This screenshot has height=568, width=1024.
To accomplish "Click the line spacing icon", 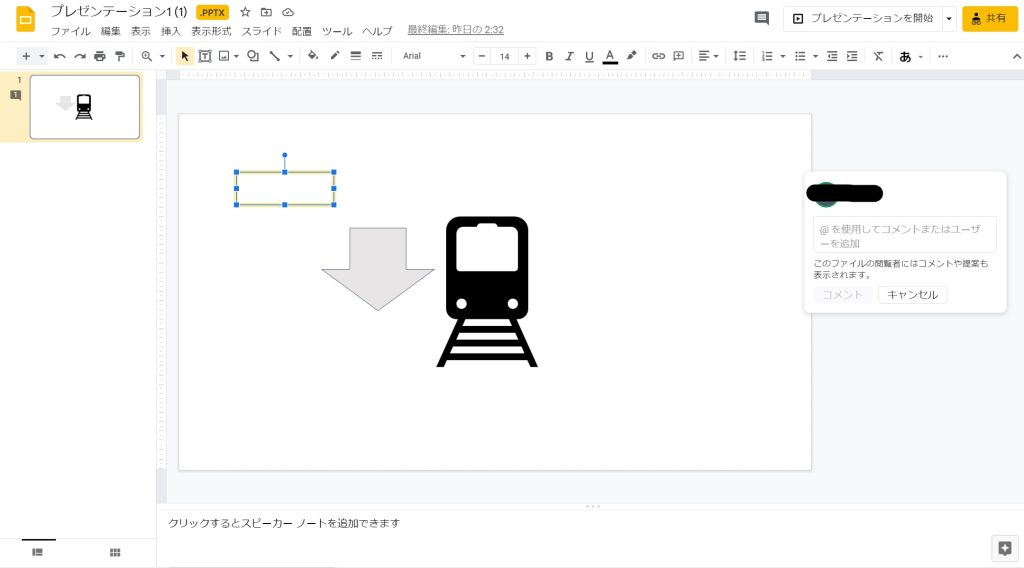I will coord(739,56).
